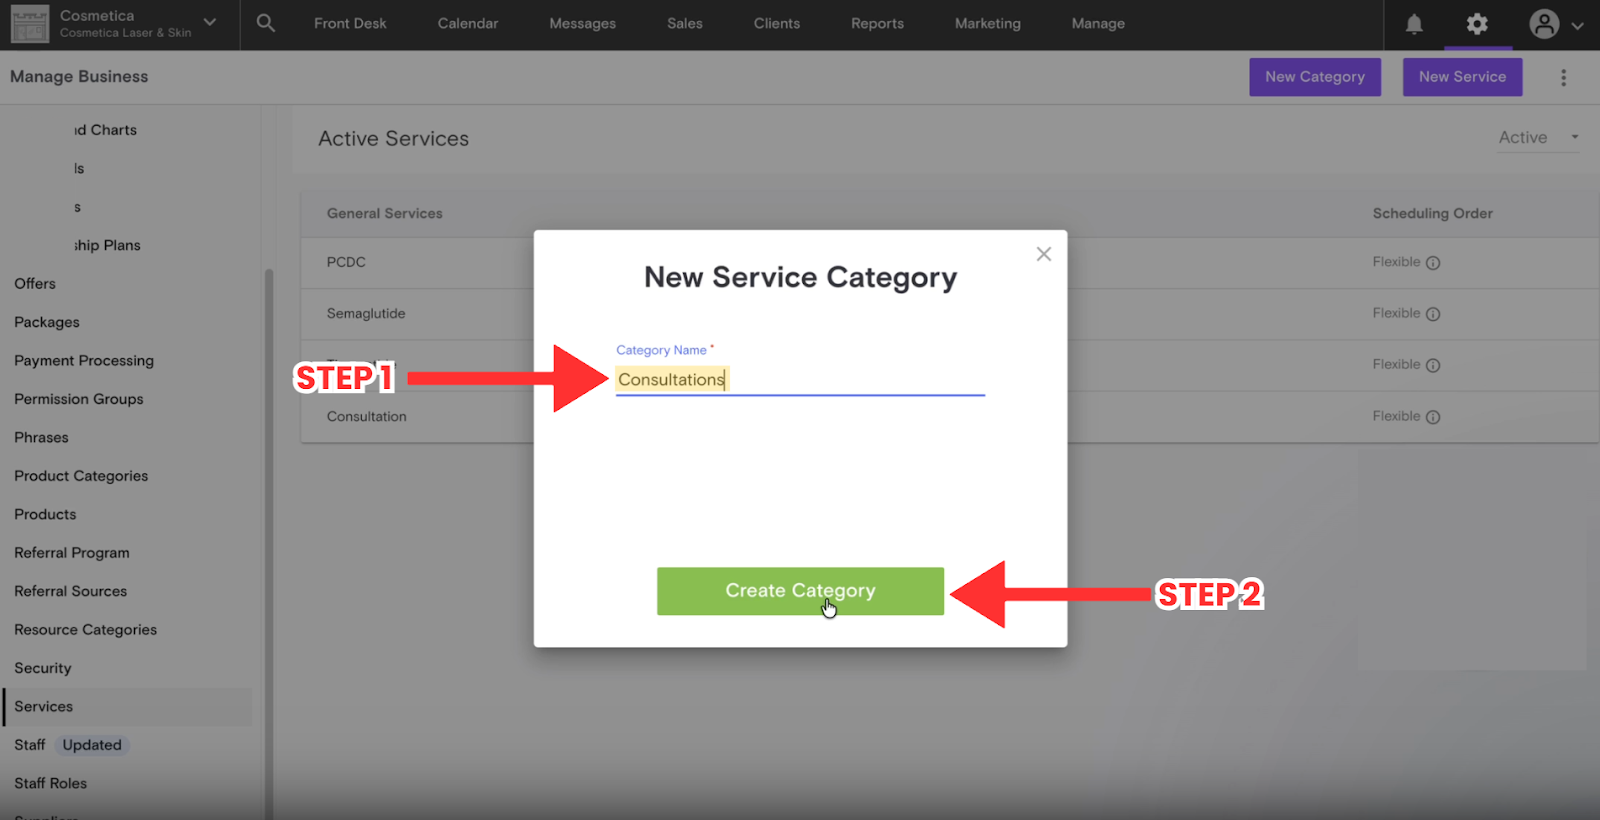Click the Create Category button
The image size is (1600, 820).
[x=800, y=591]
